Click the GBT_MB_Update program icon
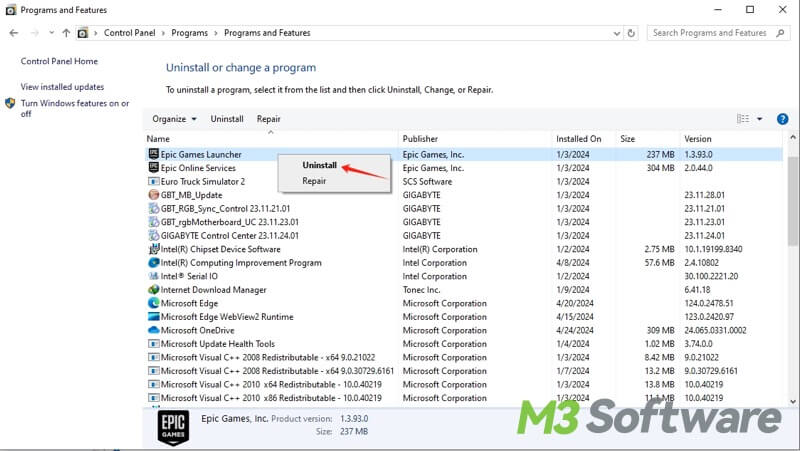This screenshot has width=800, height=451. click(x=154, y=195)
